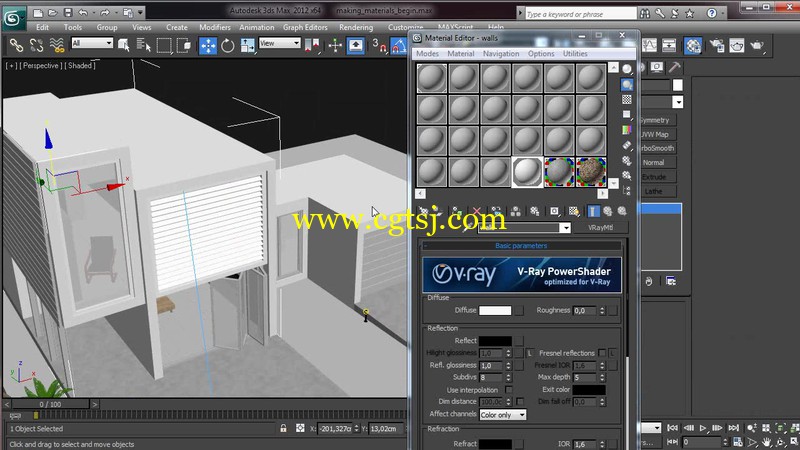Toggle the Window/Crossing selection icon
This screenshot has height=450, width=800.
click(184, 45)
